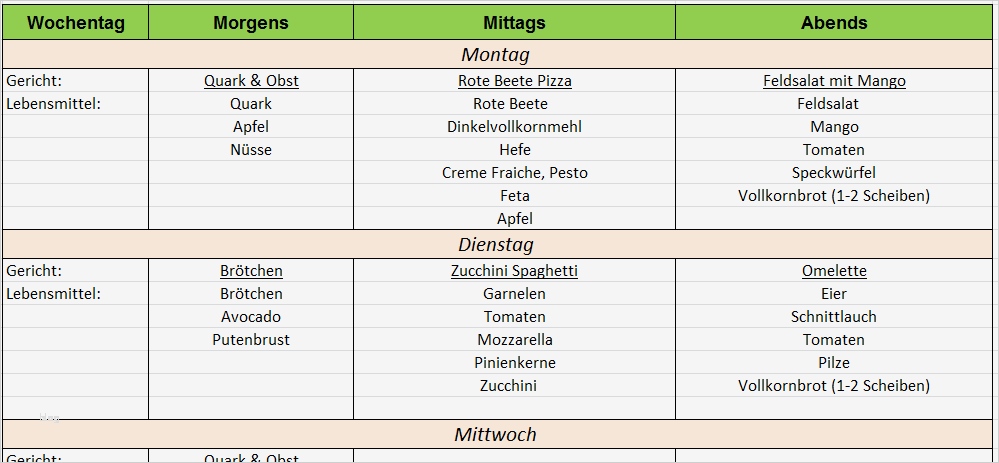Select the "Morgens" header cell
Image resolution: width=999 pixels, height=463 pixels.
click(x=251, y=23)
